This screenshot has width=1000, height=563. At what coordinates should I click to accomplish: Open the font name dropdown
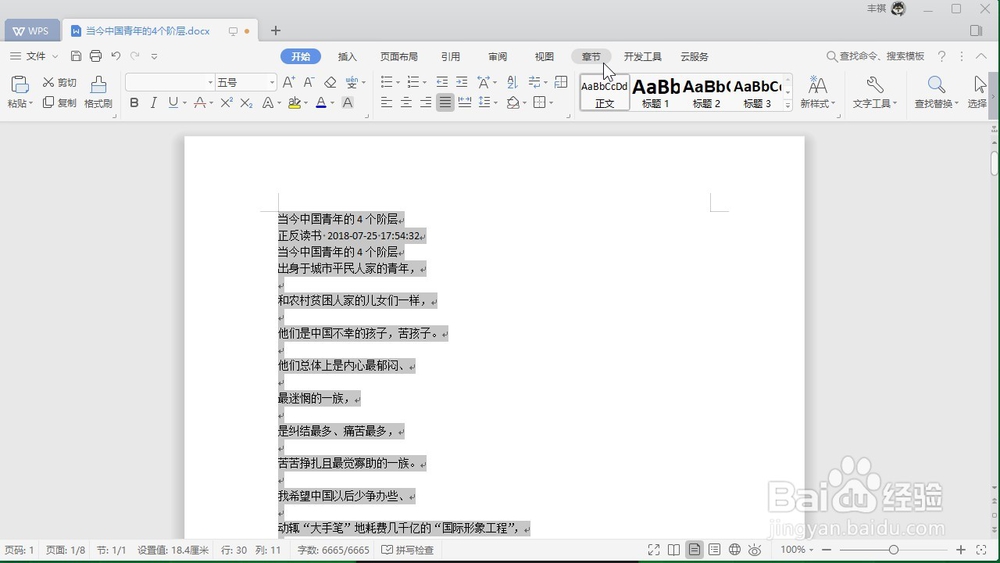point(210,82)
